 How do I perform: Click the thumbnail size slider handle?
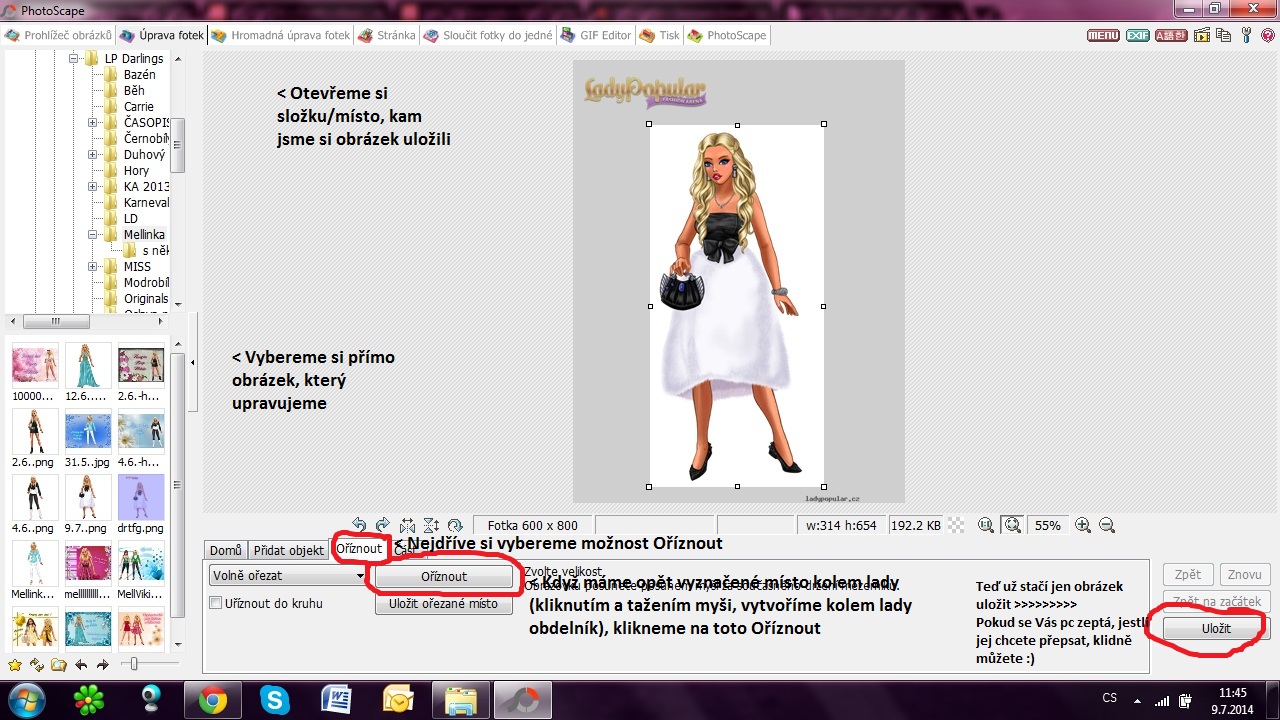135,665
